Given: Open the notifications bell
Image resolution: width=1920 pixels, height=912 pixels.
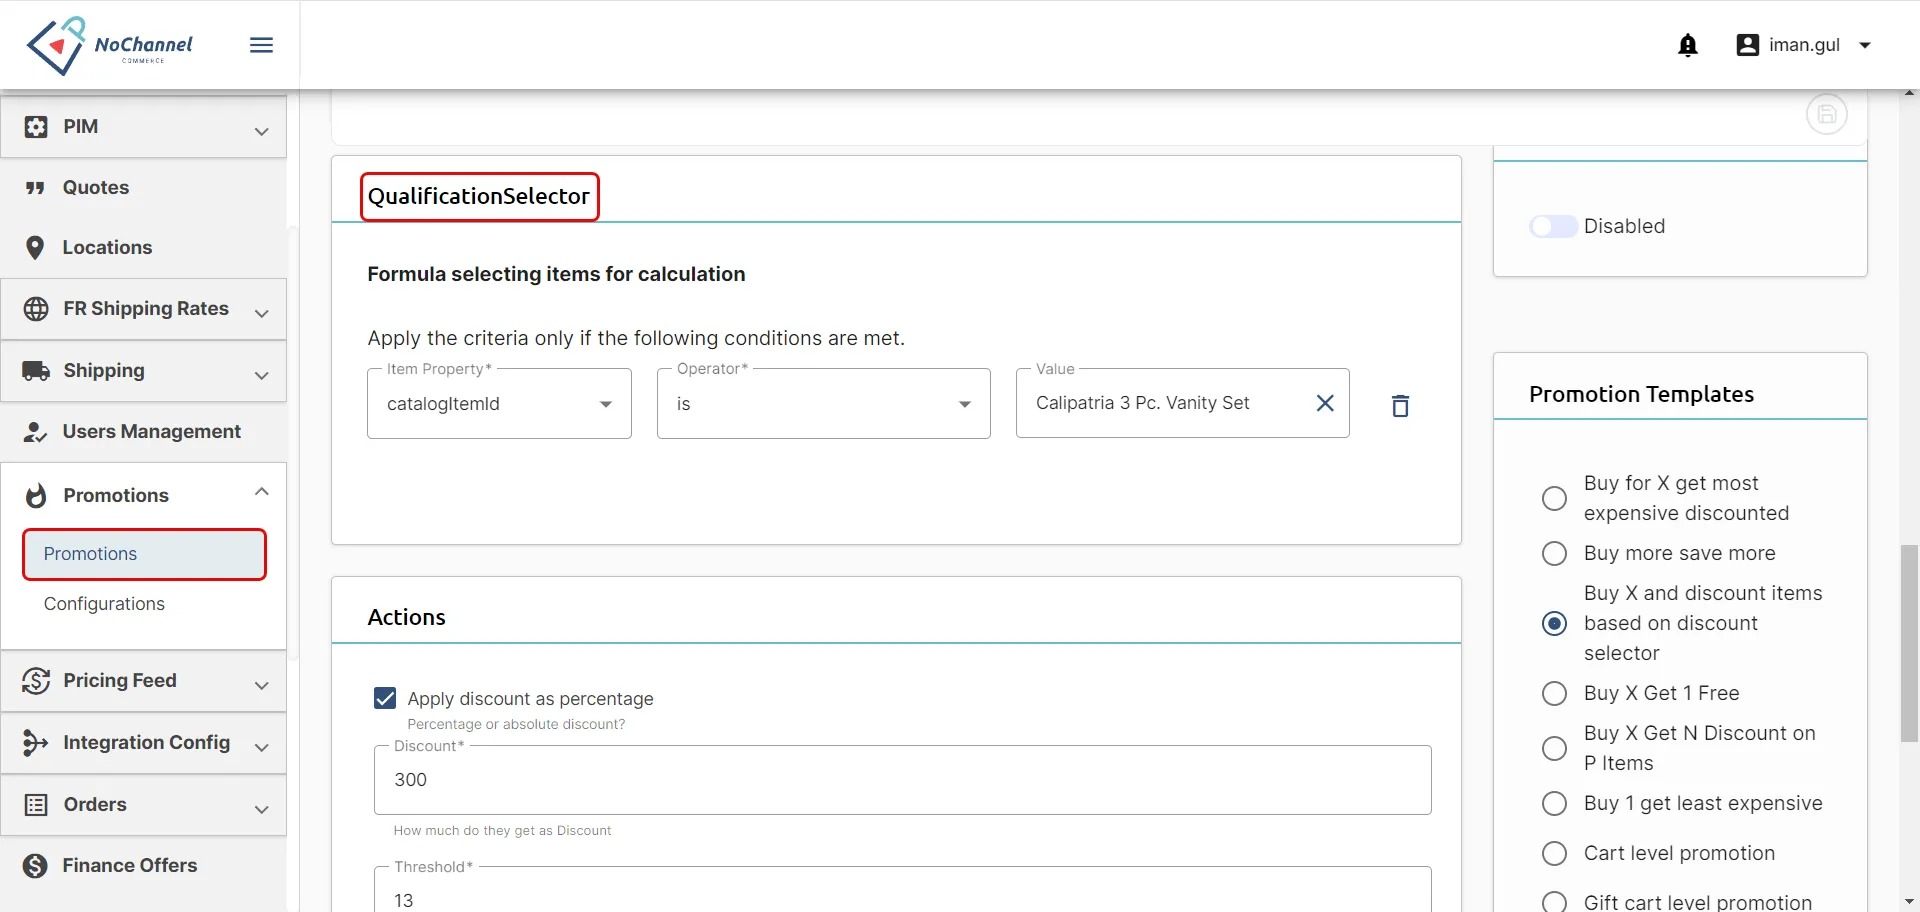Looking at the screenshot, I should [1688, 45].
